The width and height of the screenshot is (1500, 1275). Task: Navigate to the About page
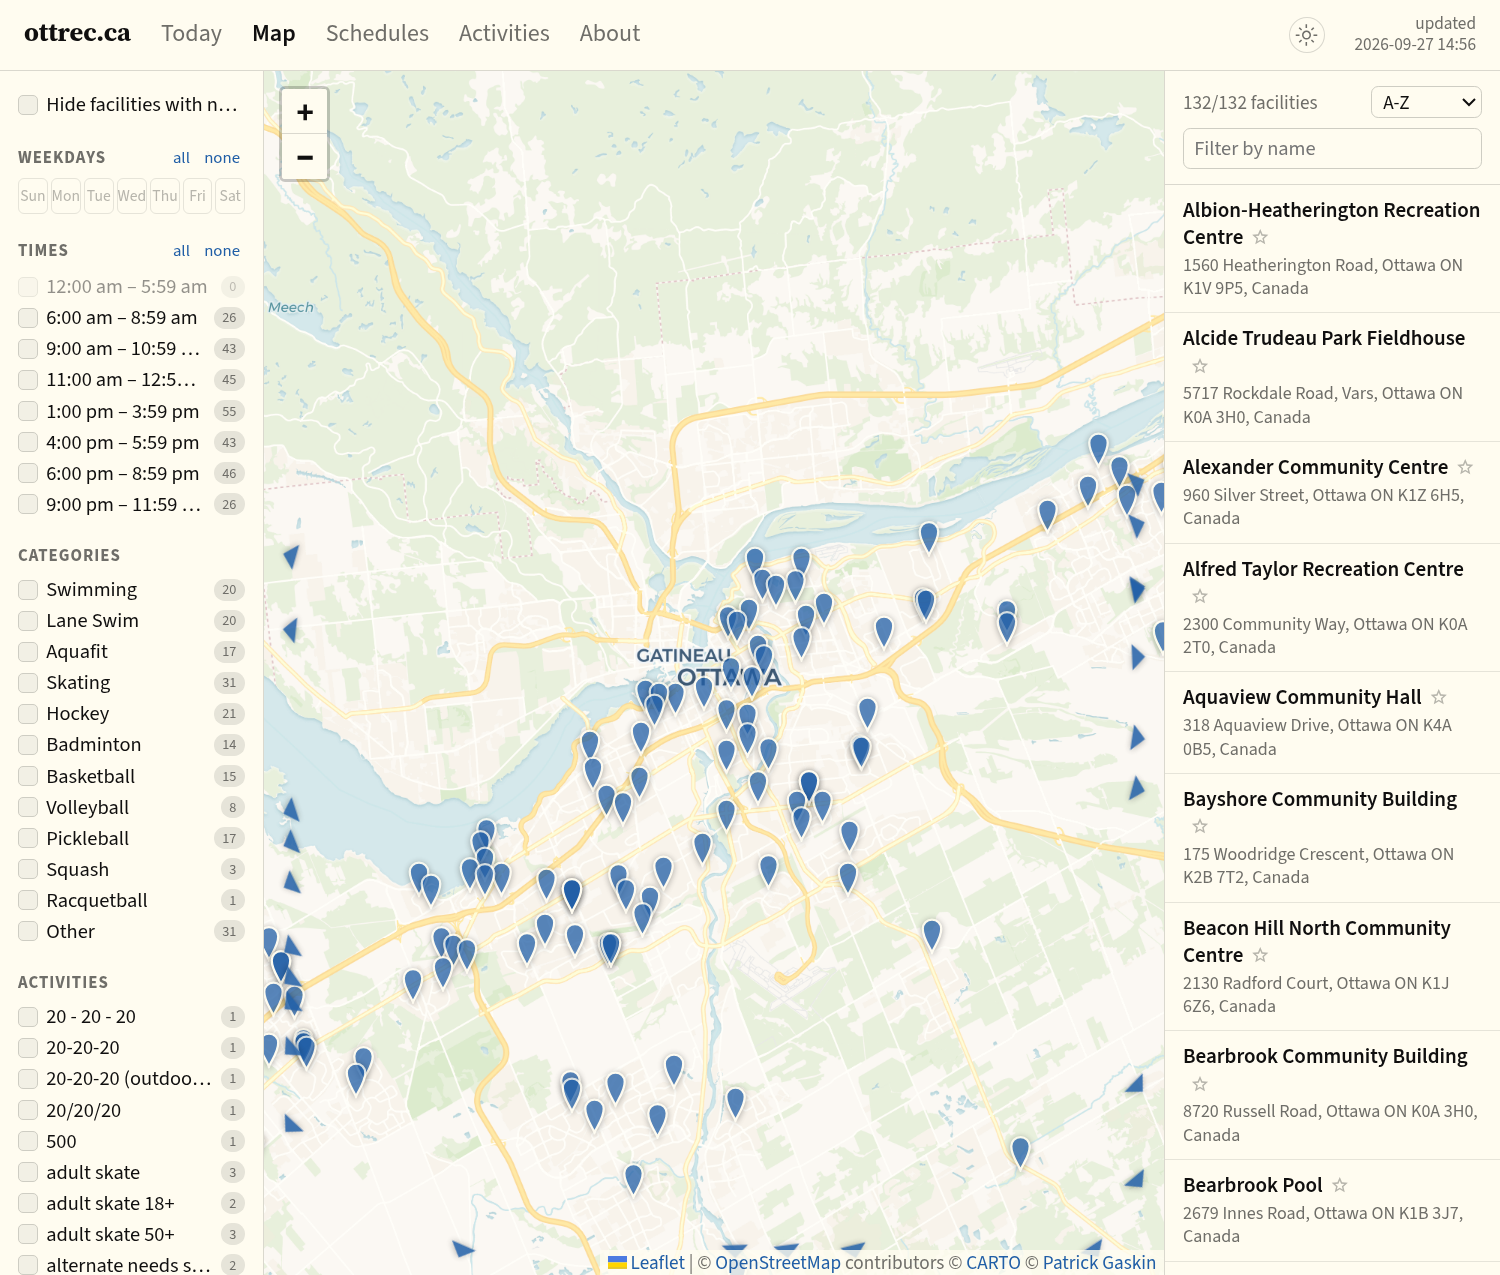point(610,34)
